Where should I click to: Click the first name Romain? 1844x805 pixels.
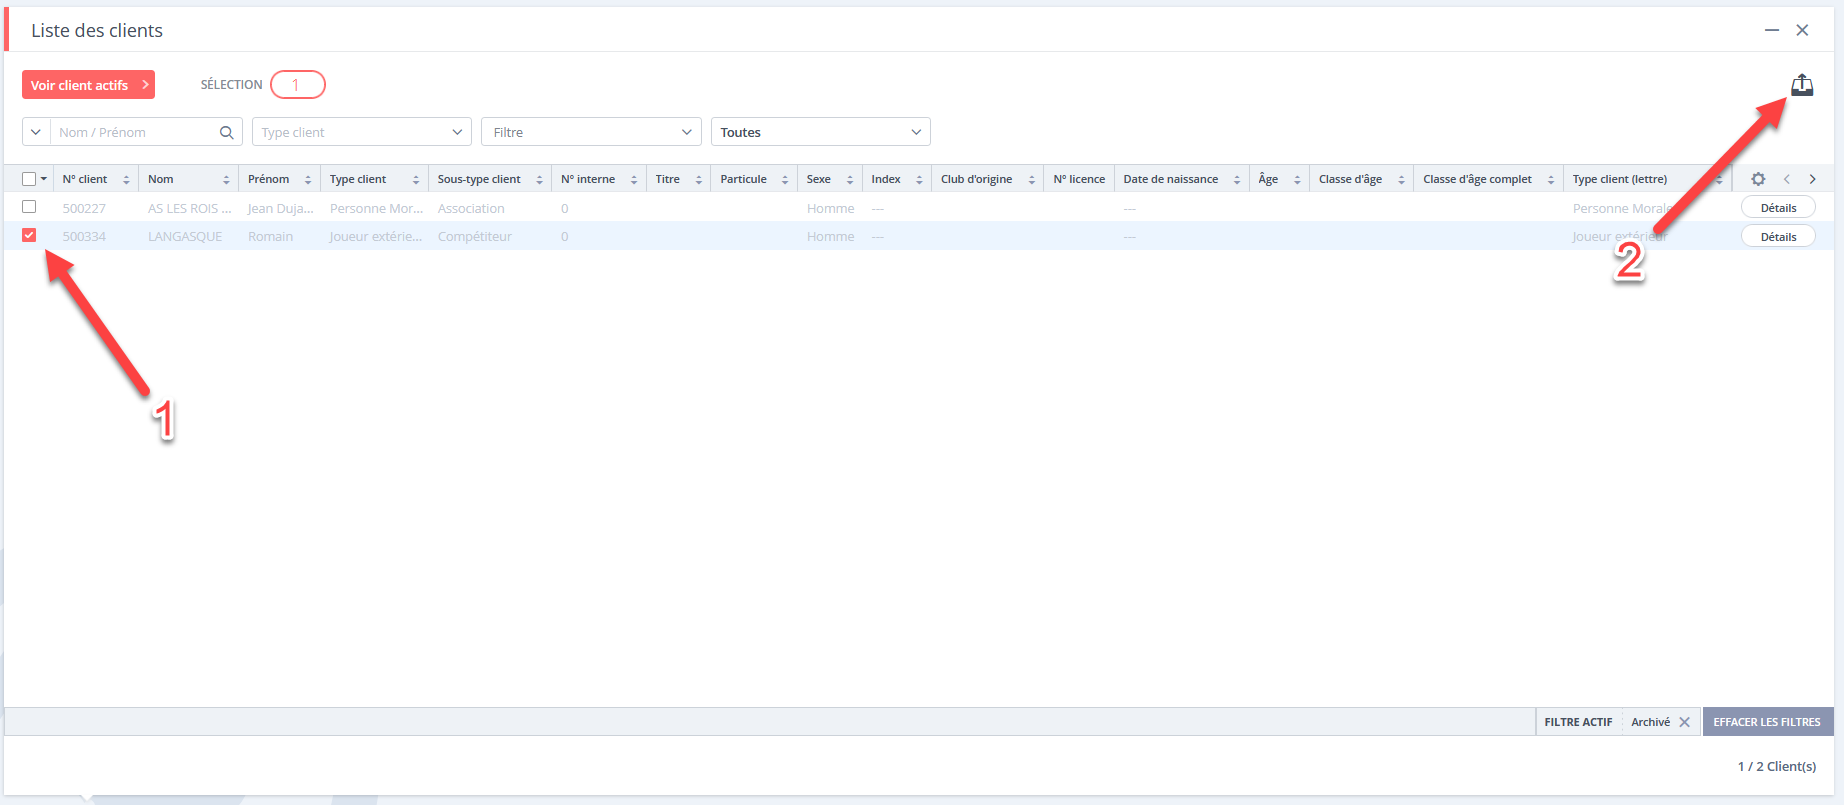click(x=271, y=236)
